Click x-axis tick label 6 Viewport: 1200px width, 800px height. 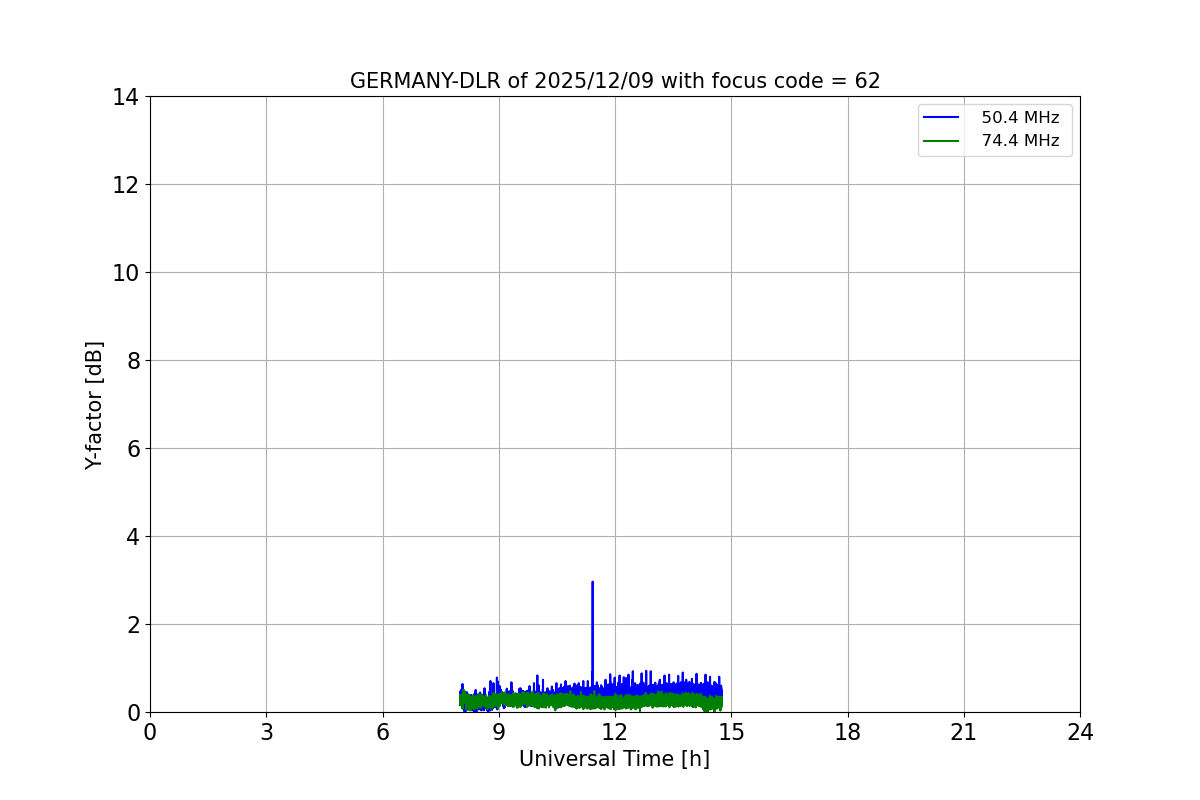[x=383, y=732]
